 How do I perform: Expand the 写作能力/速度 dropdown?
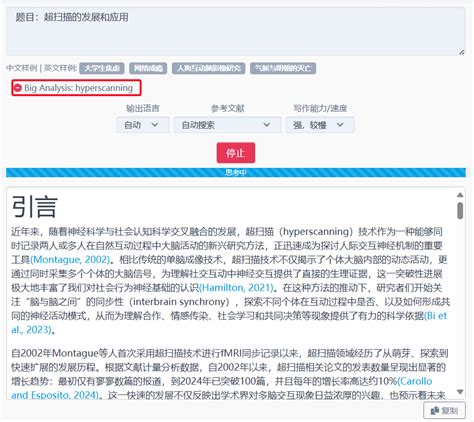click(320, 125)
